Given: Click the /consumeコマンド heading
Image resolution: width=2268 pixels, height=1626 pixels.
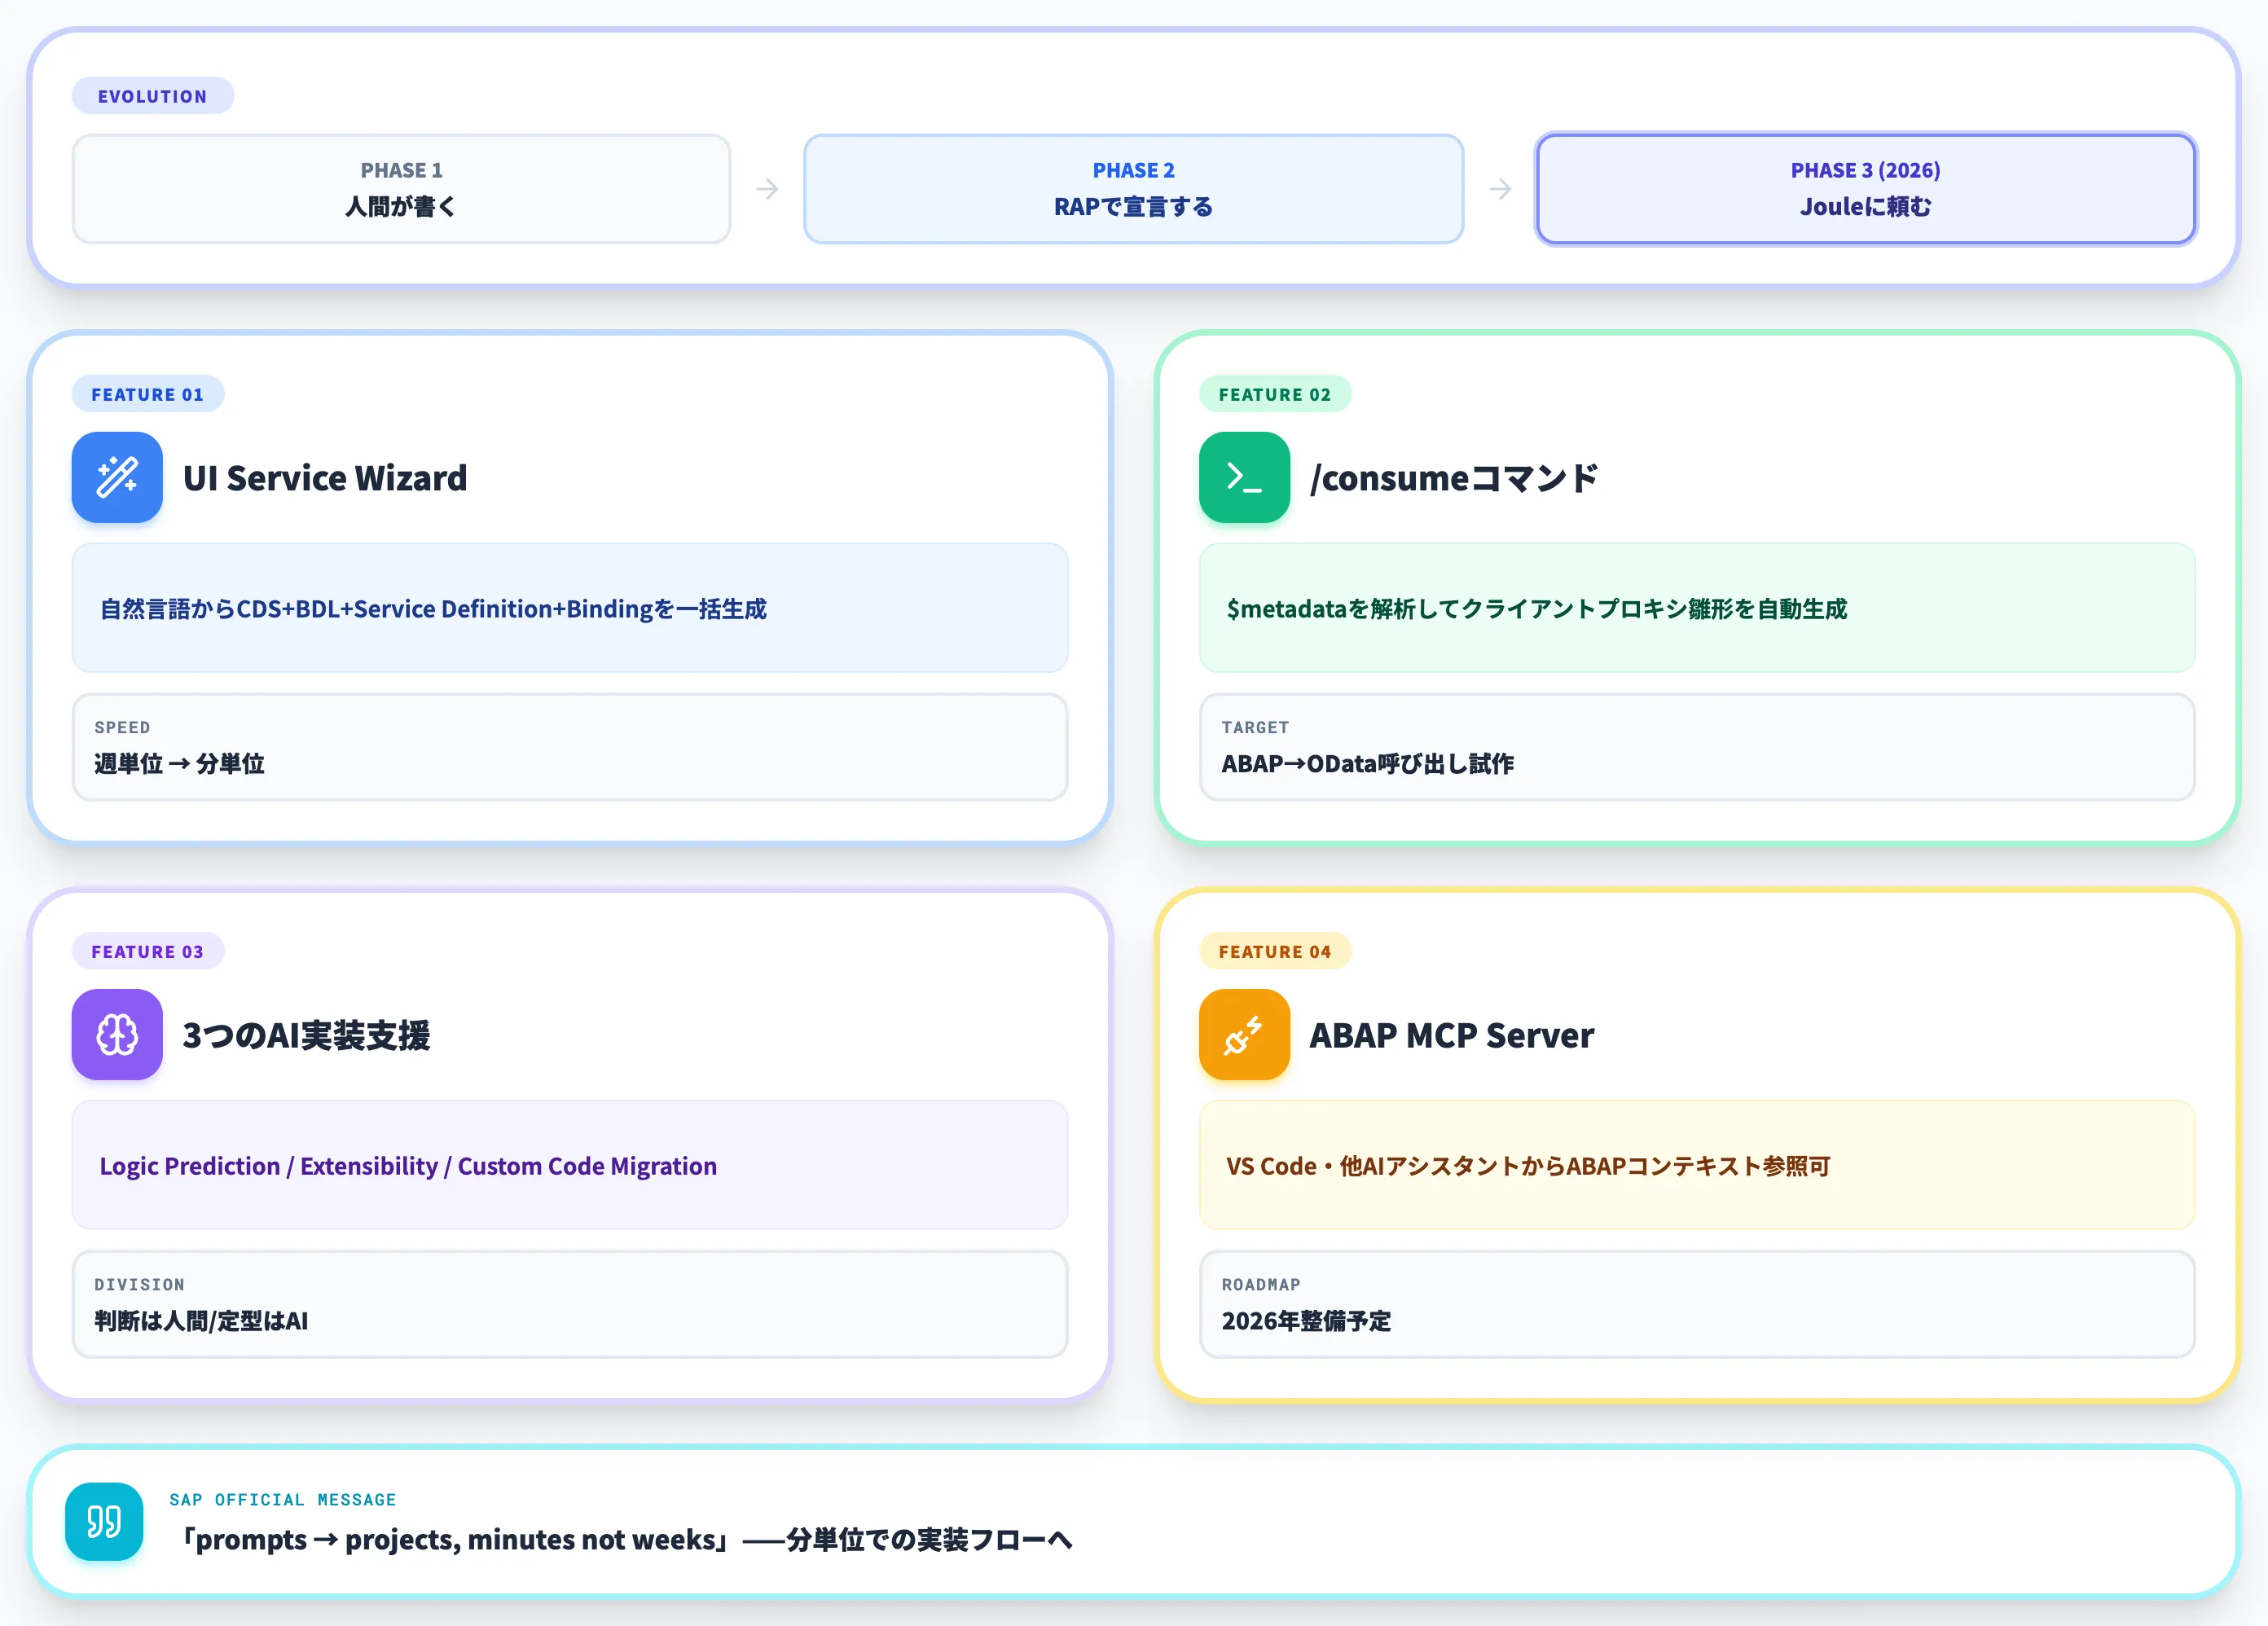Looking at the screenshot, I should tap(1454, 478).
